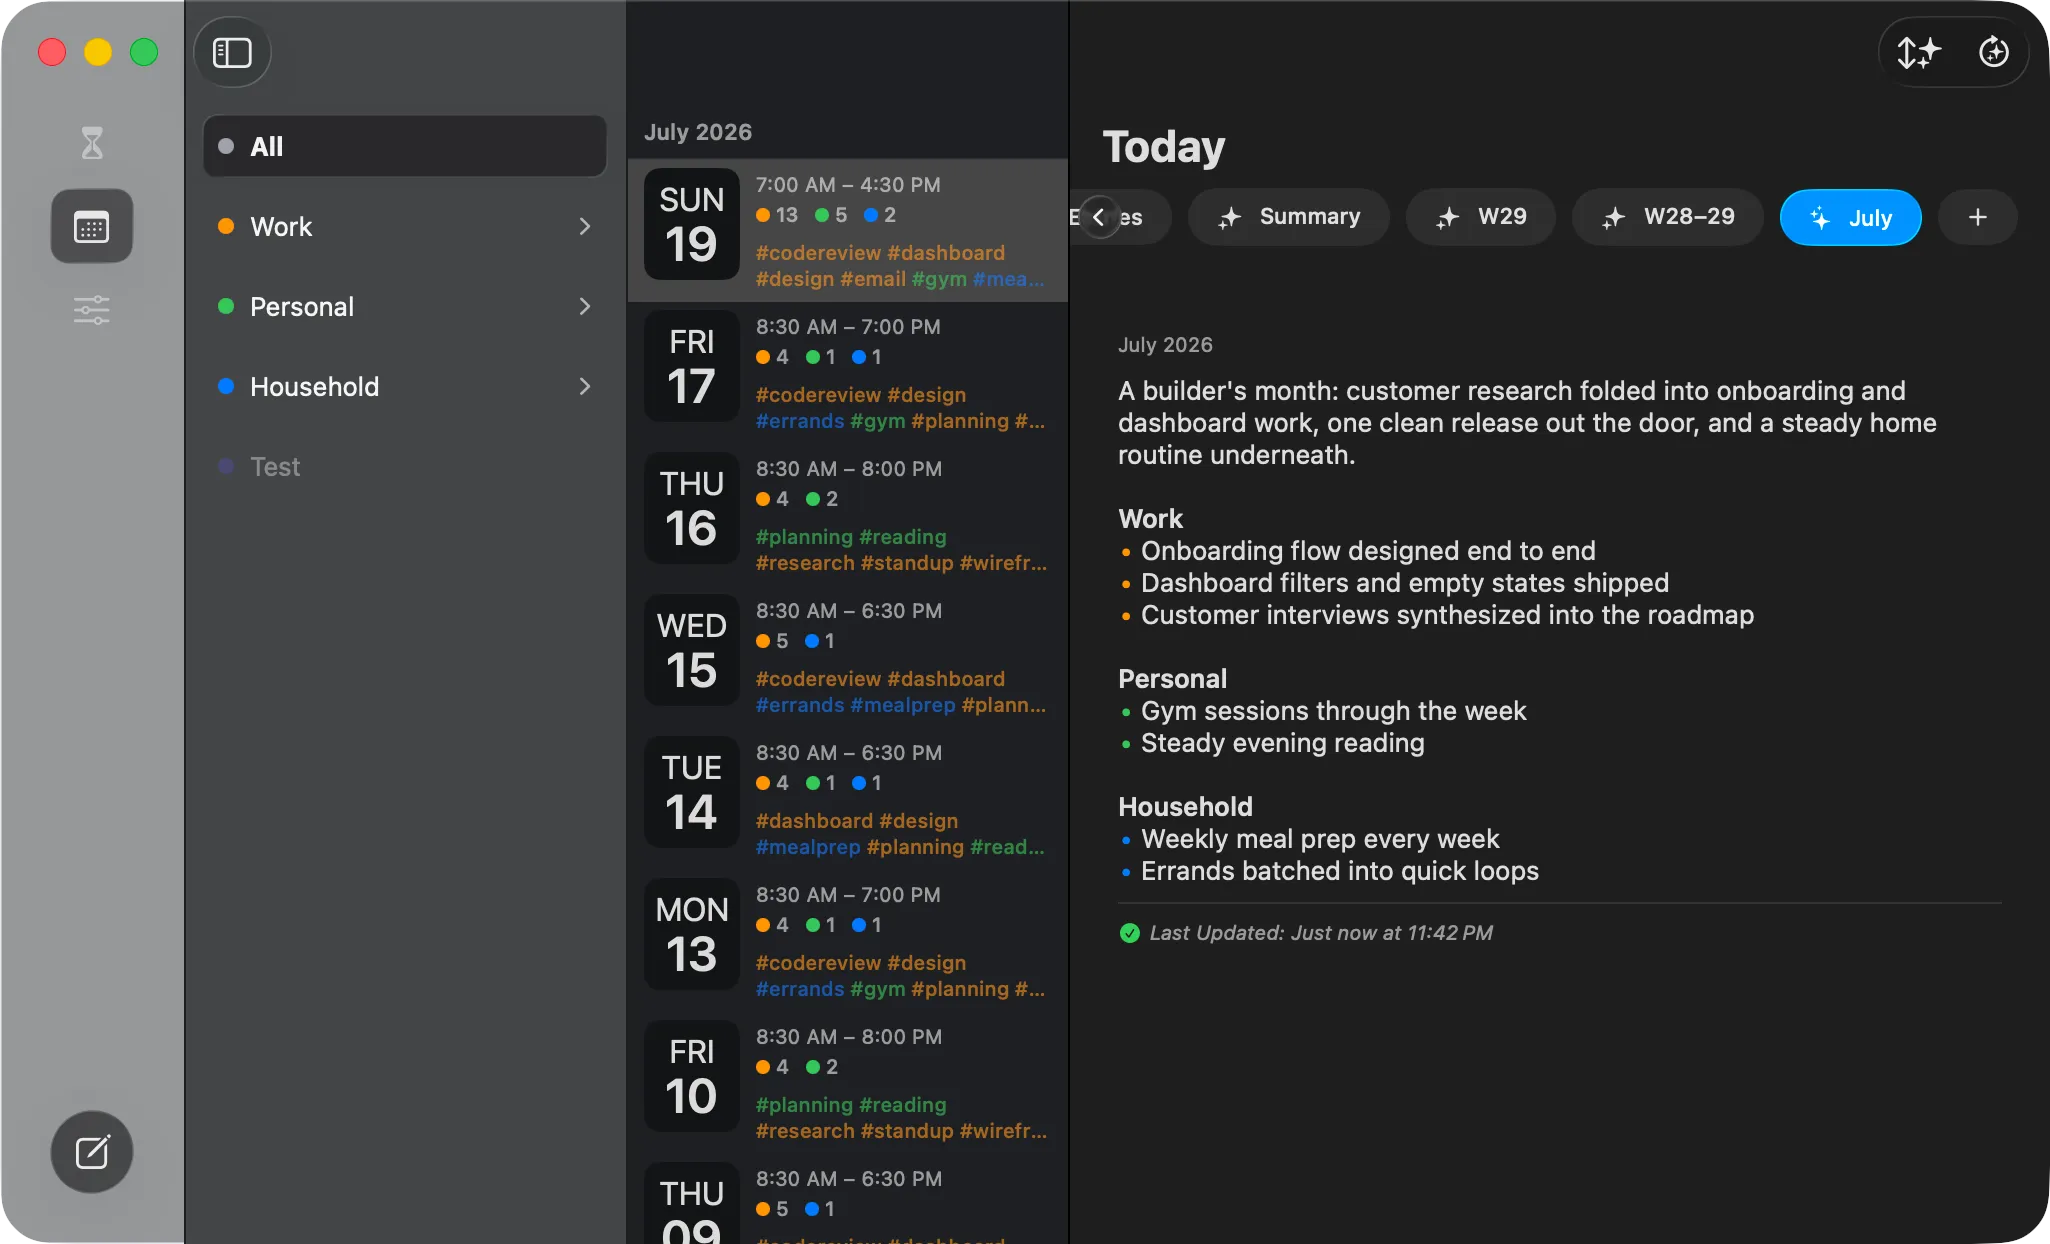This screenshot has width=2050, height=1244.
Task: Toggle the sidebar panel button
Action: pos(232,52)
